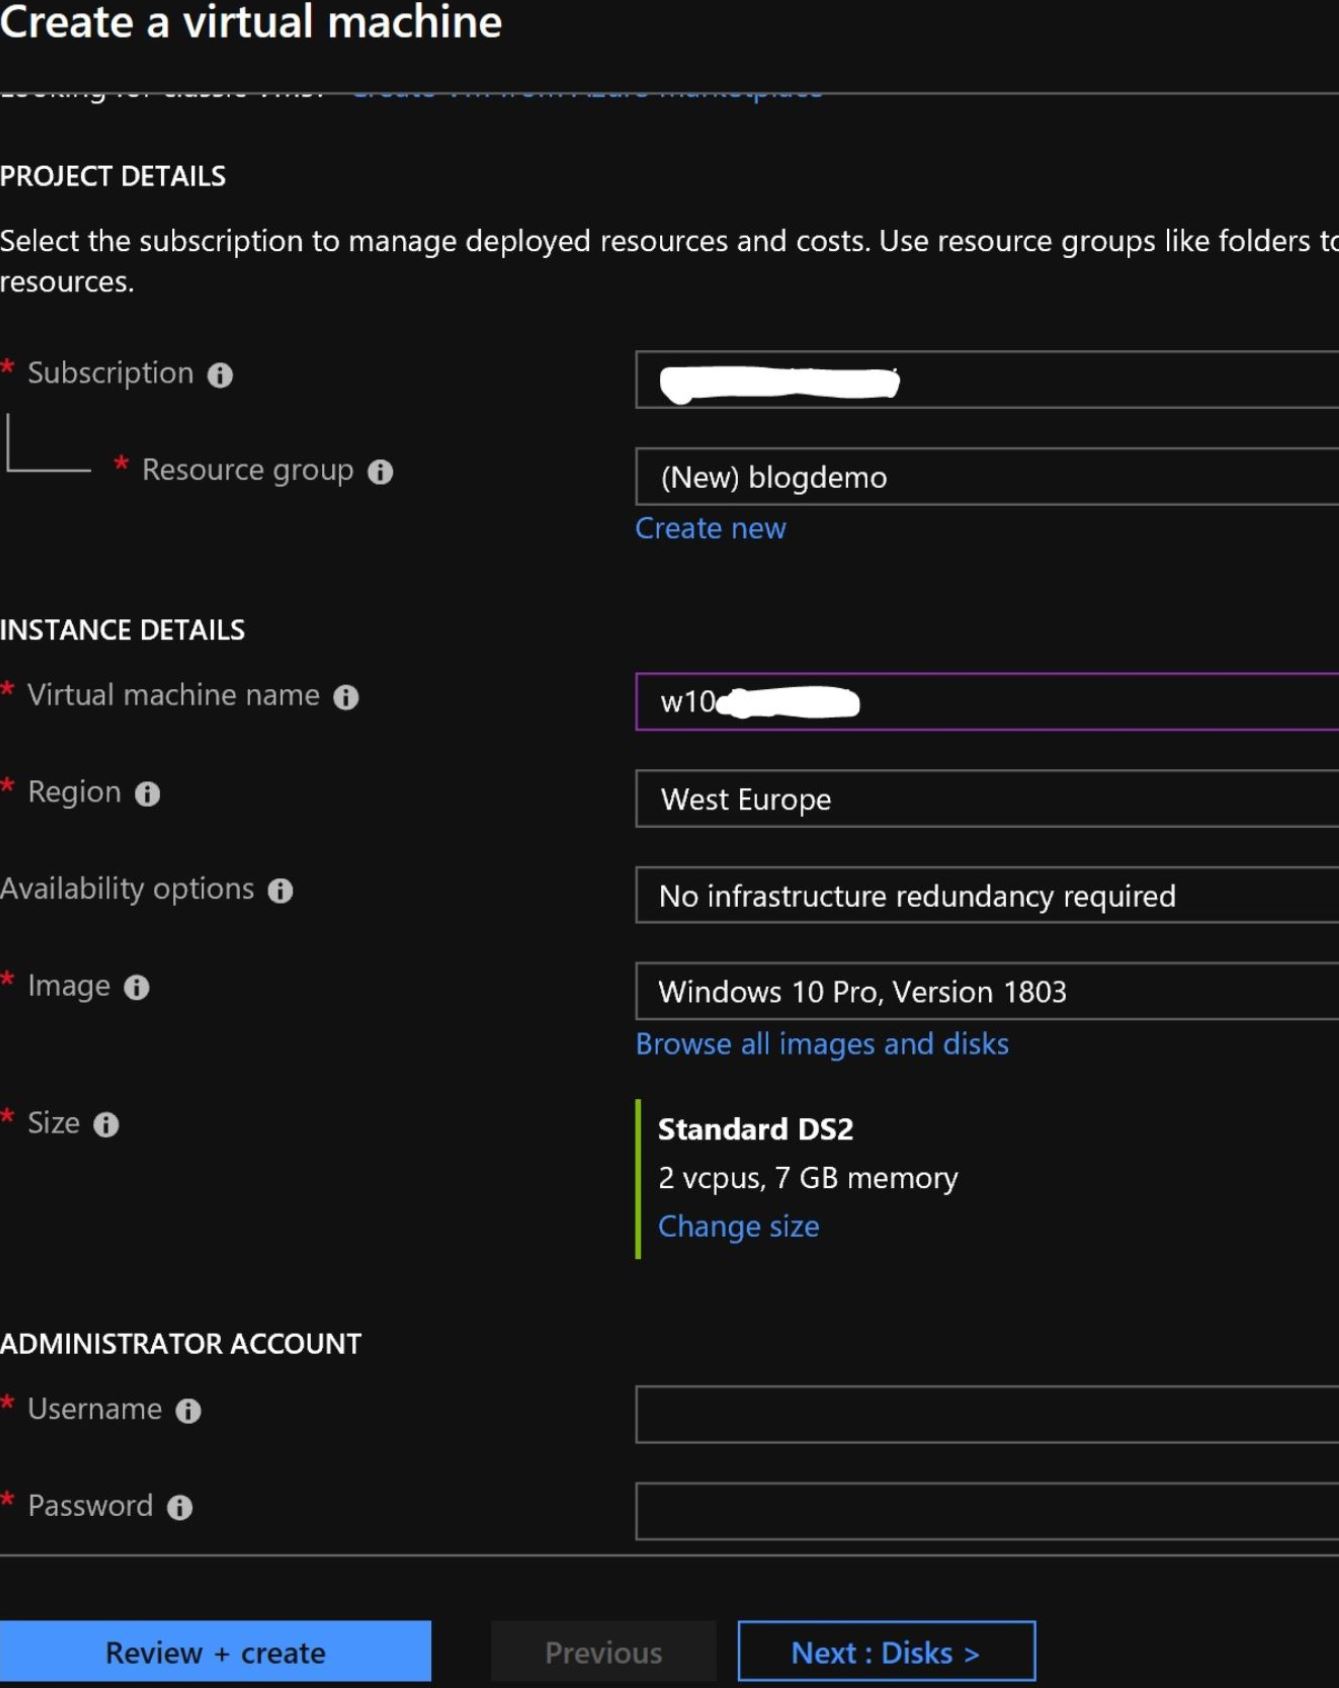Go to Next: Disks step
Image resolution: width=1339 pixels, height=1688 pixels.
click(x=886, y=1652)
